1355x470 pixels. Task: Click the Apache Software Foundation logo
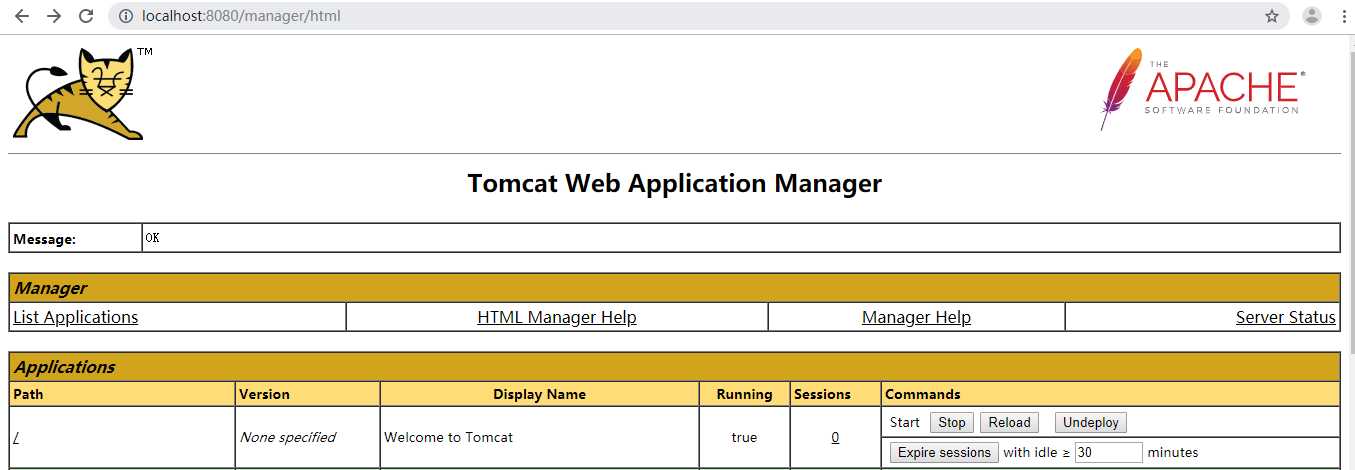tap(1202, 88)
